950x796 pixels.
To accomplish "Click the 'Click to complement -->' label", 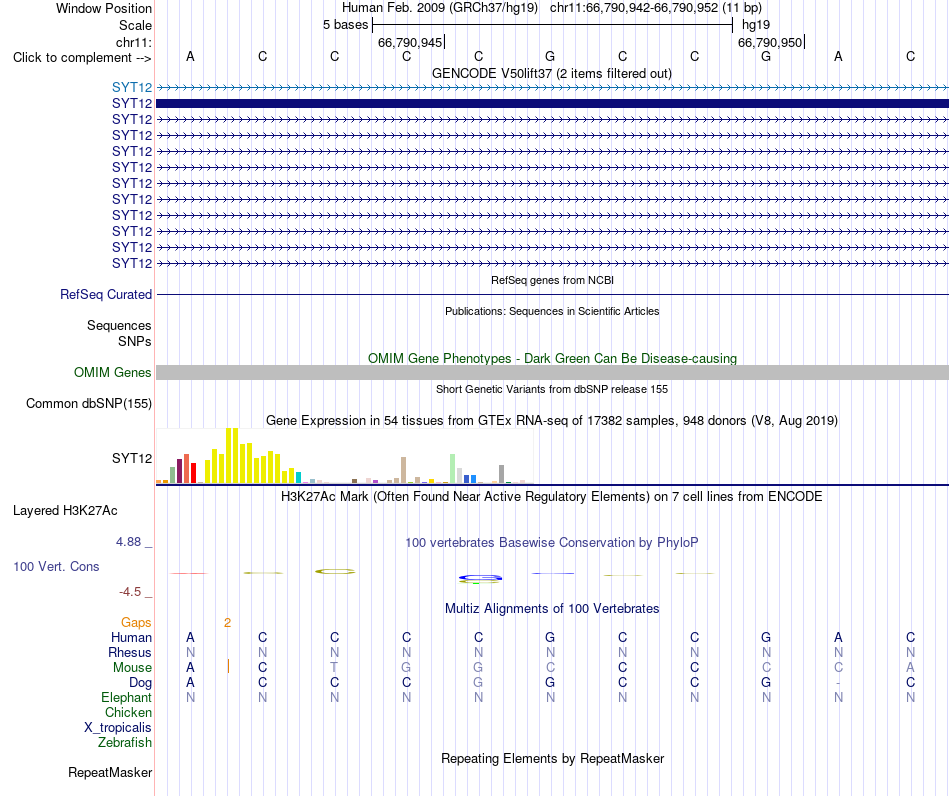I will [x=82, y=58].
